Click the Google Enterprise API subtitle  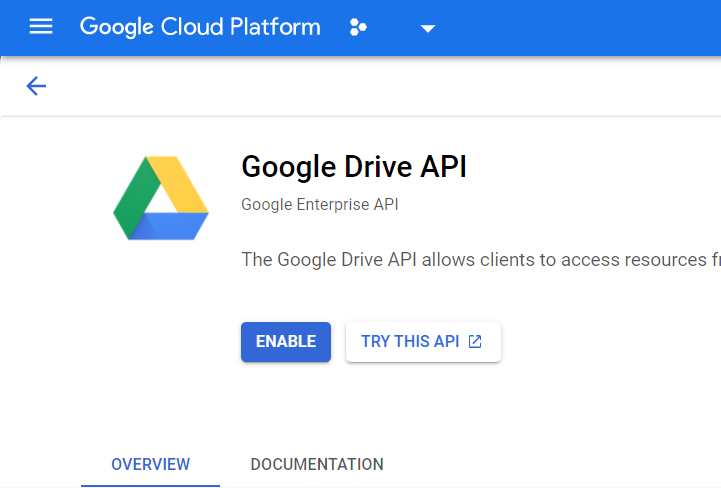click(x=320, y=204)
